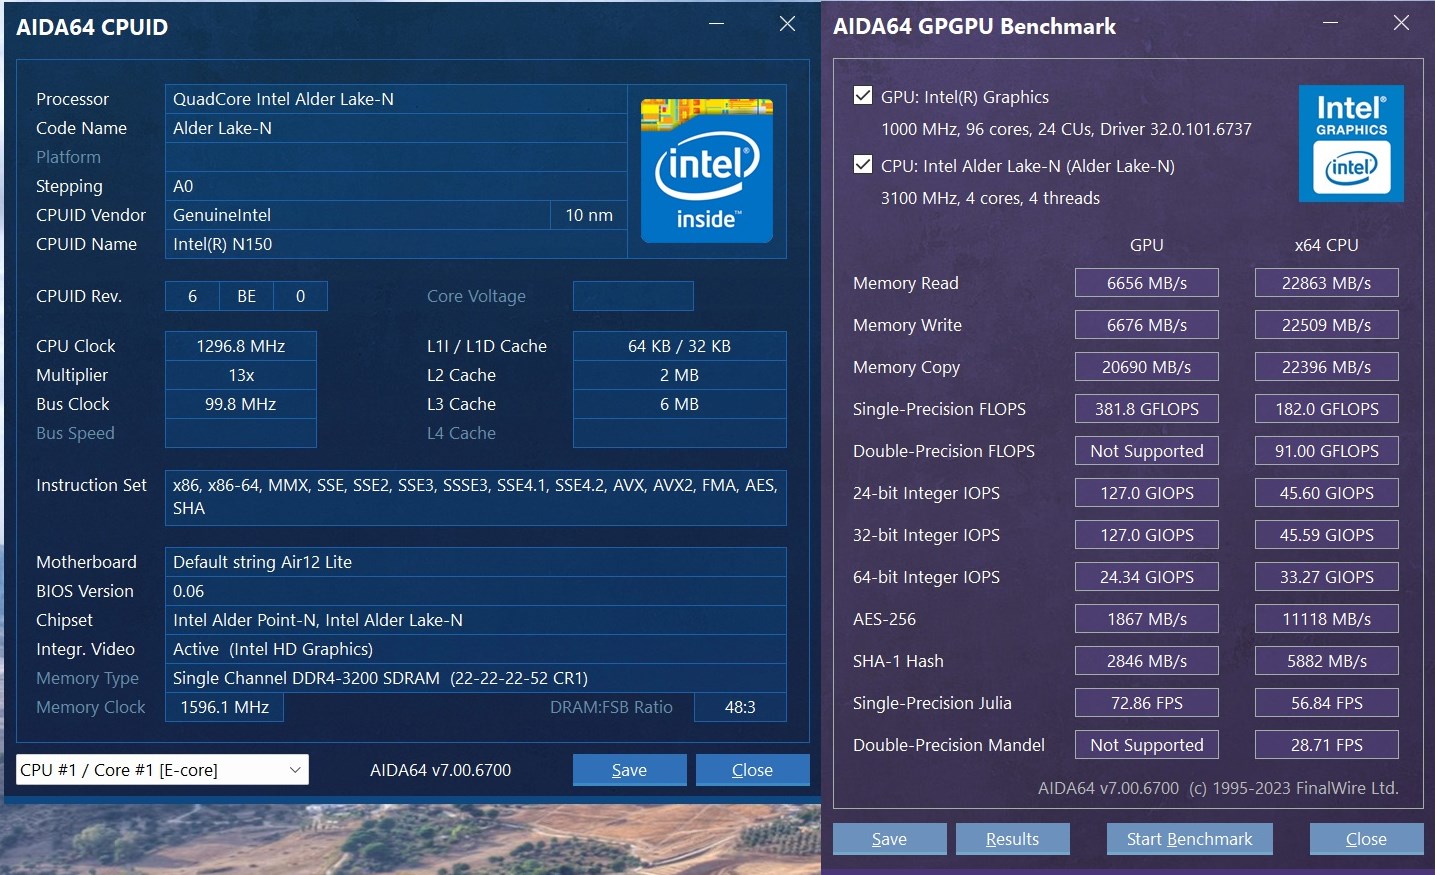Start the GPGPU benchmark

(x=1189, y=839)
